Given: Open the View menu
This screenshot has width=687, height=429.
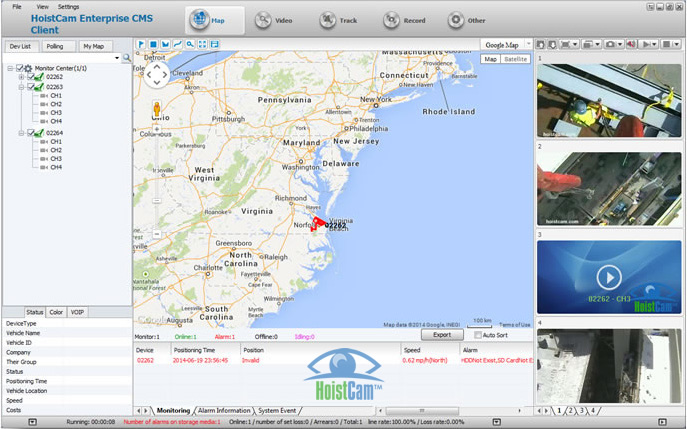Looking at the screenshot, I should point(42,7).
